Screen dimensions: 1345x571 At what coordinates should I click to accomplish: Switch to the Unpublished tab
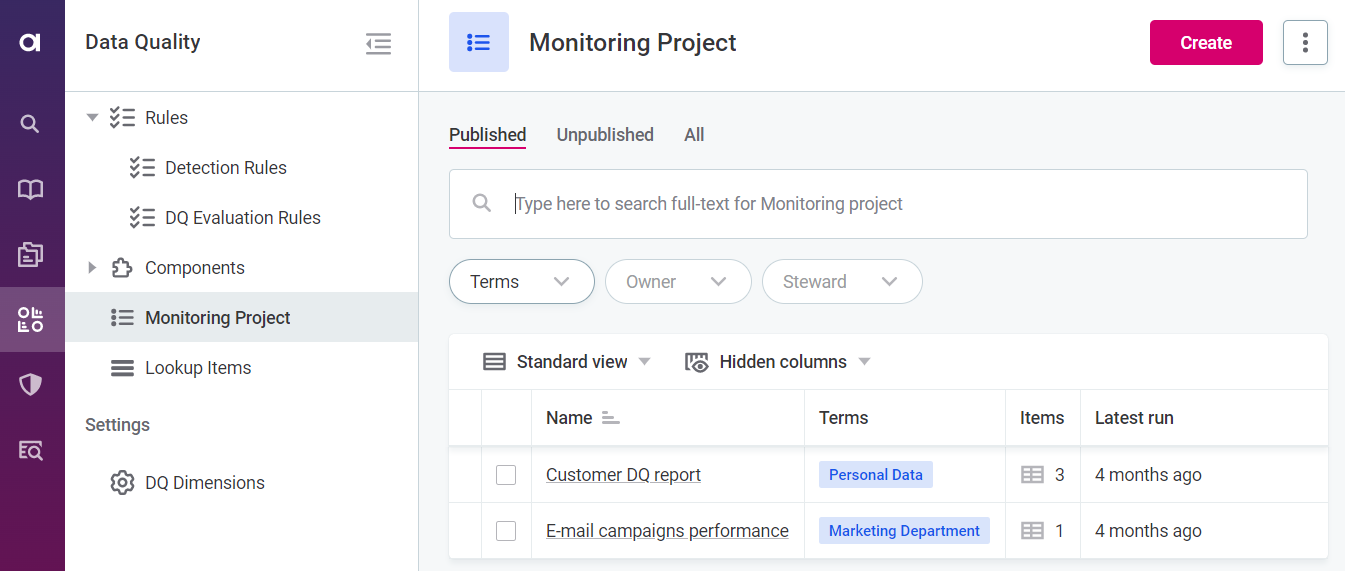pos(604,135)
